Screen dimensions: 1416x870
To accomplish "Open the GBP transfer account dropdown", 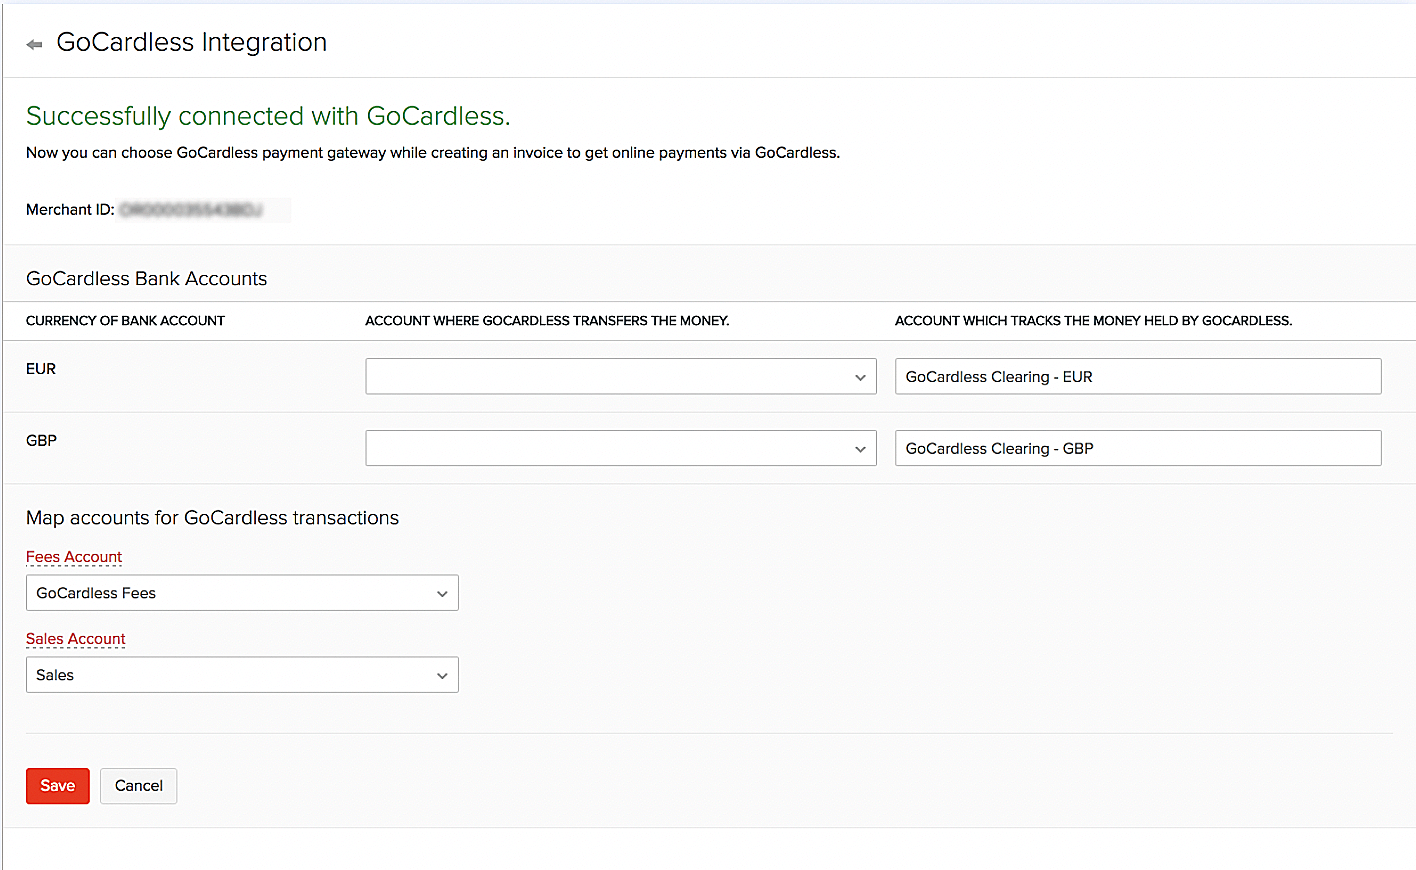I will pyautogui.click(x=620, y=449).
